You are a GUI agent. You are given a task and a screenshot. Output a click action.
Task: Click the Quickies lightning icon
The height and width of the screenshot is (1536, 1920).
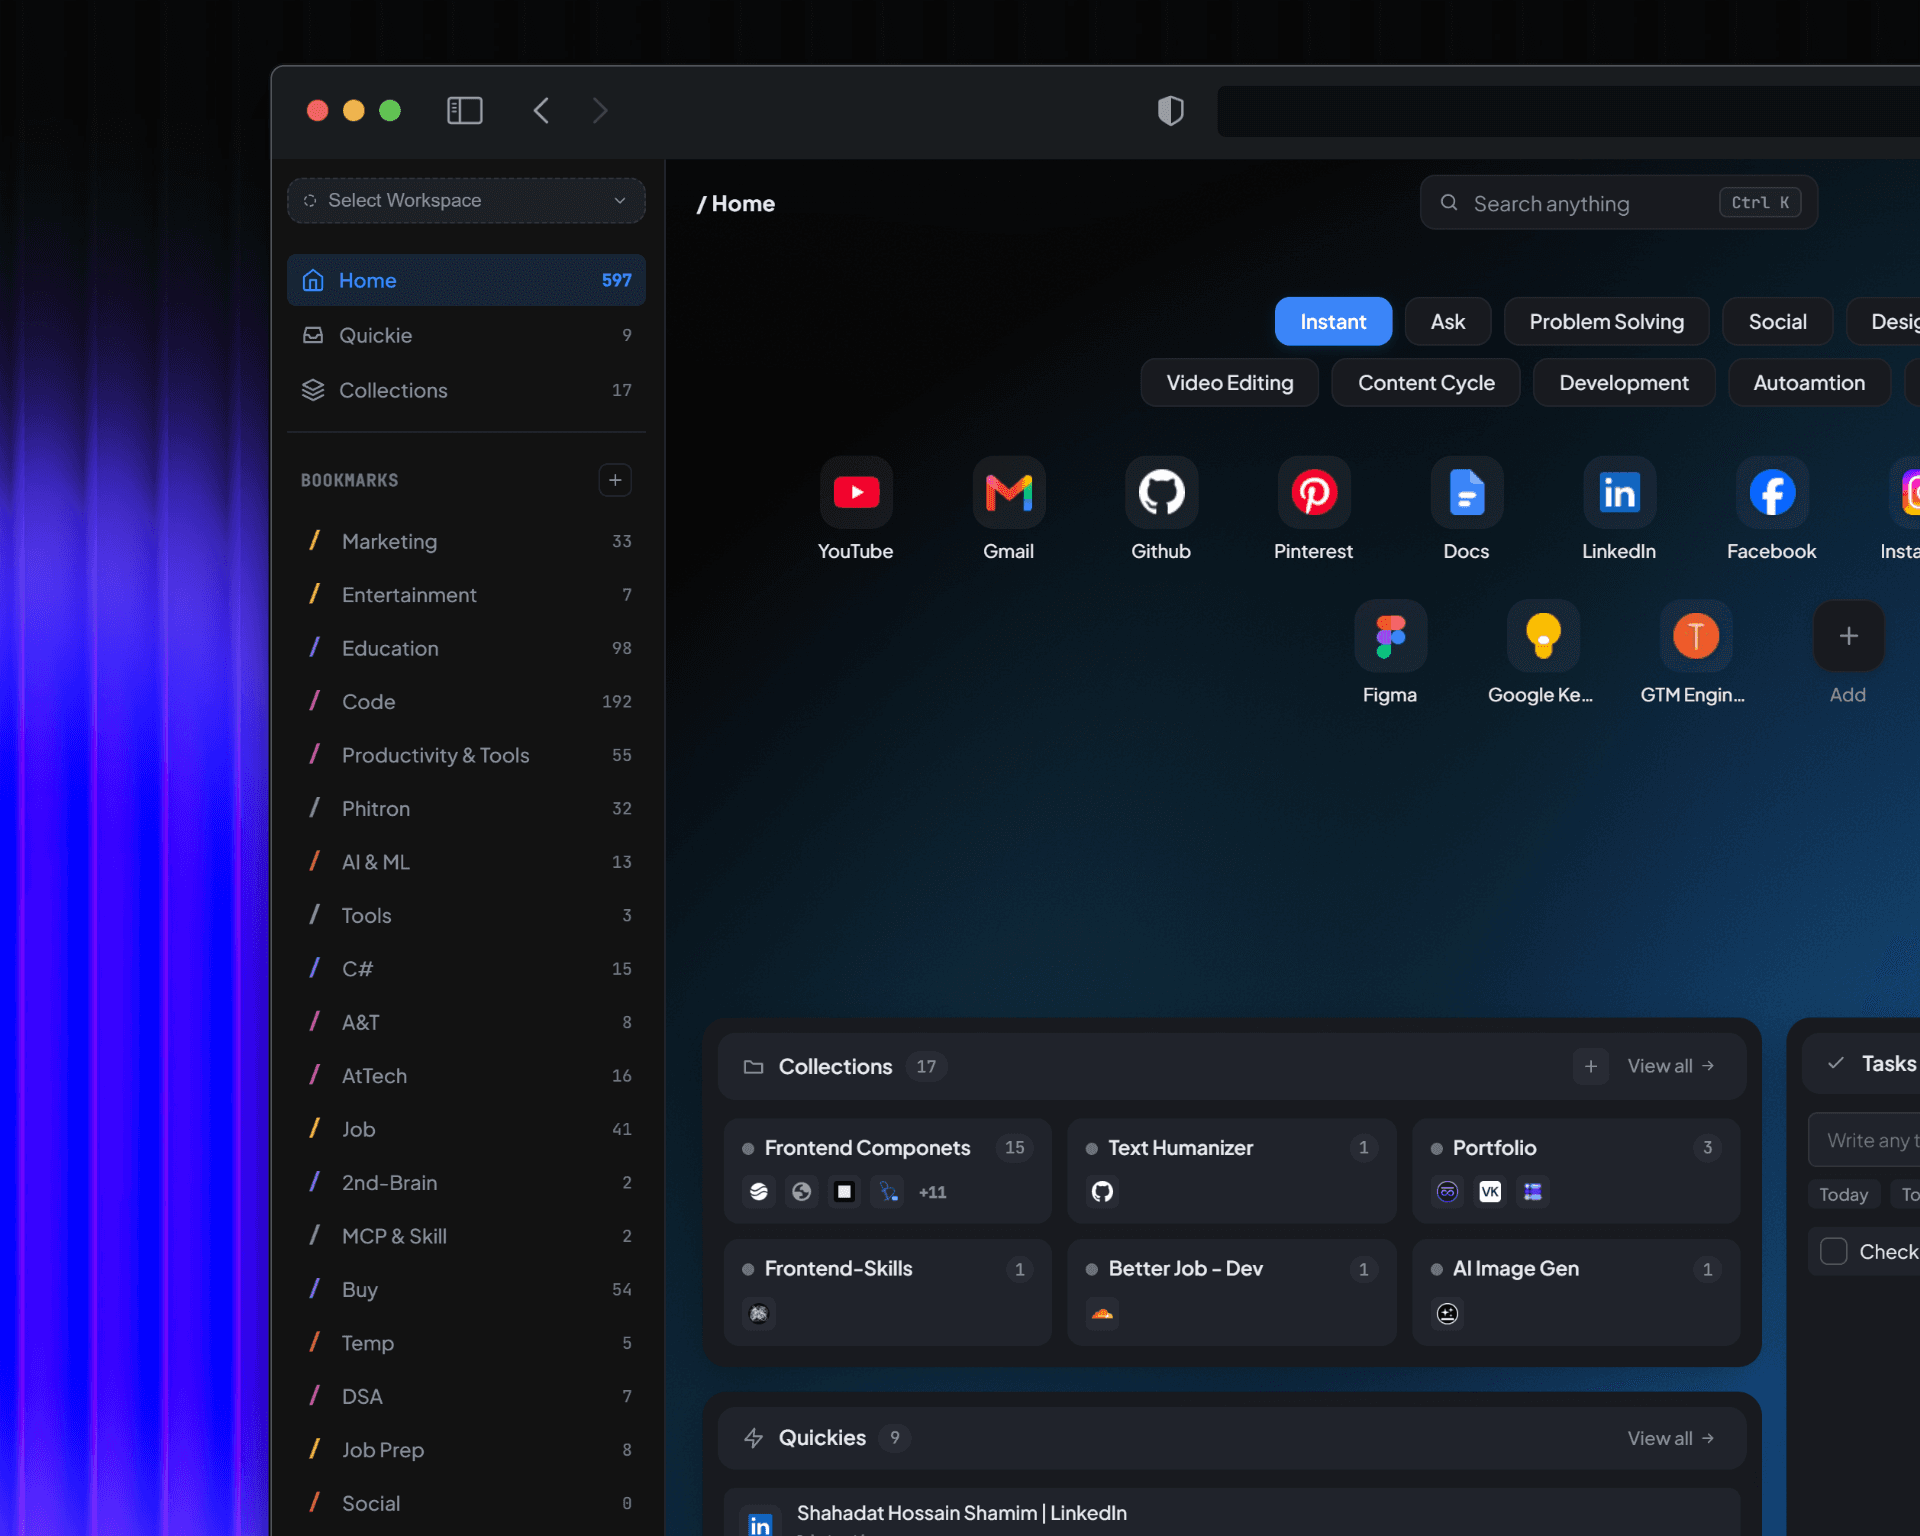pyautogui.click(x=754, y=1438)
